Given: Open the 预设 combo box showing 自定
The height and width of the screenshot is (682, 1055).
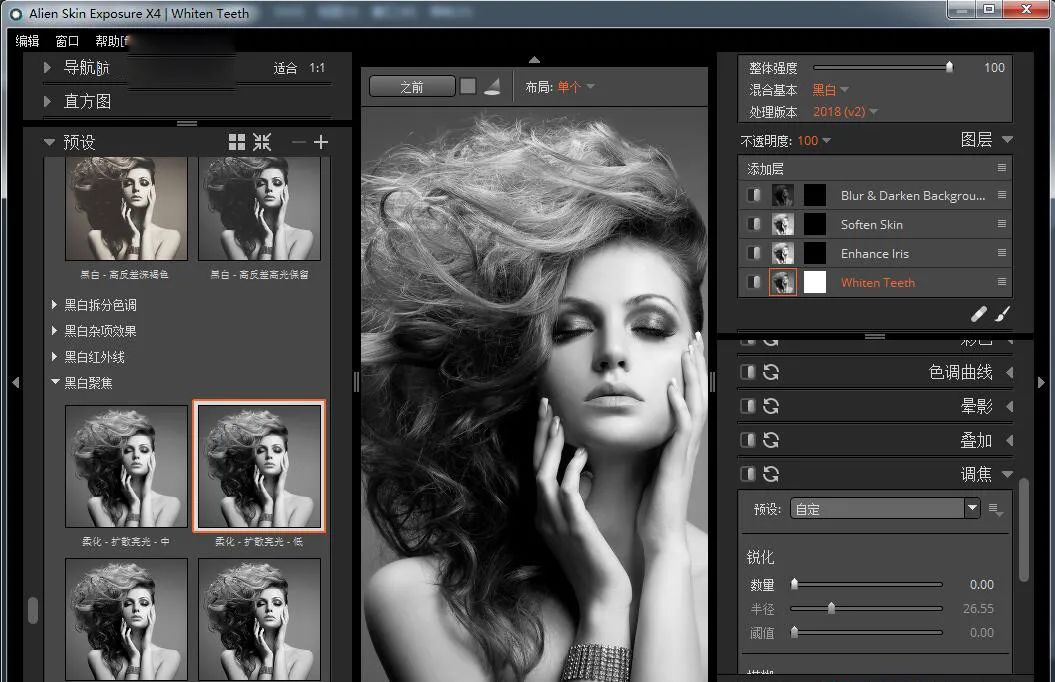Looking at the screenshot, I should tap(885, 509).
